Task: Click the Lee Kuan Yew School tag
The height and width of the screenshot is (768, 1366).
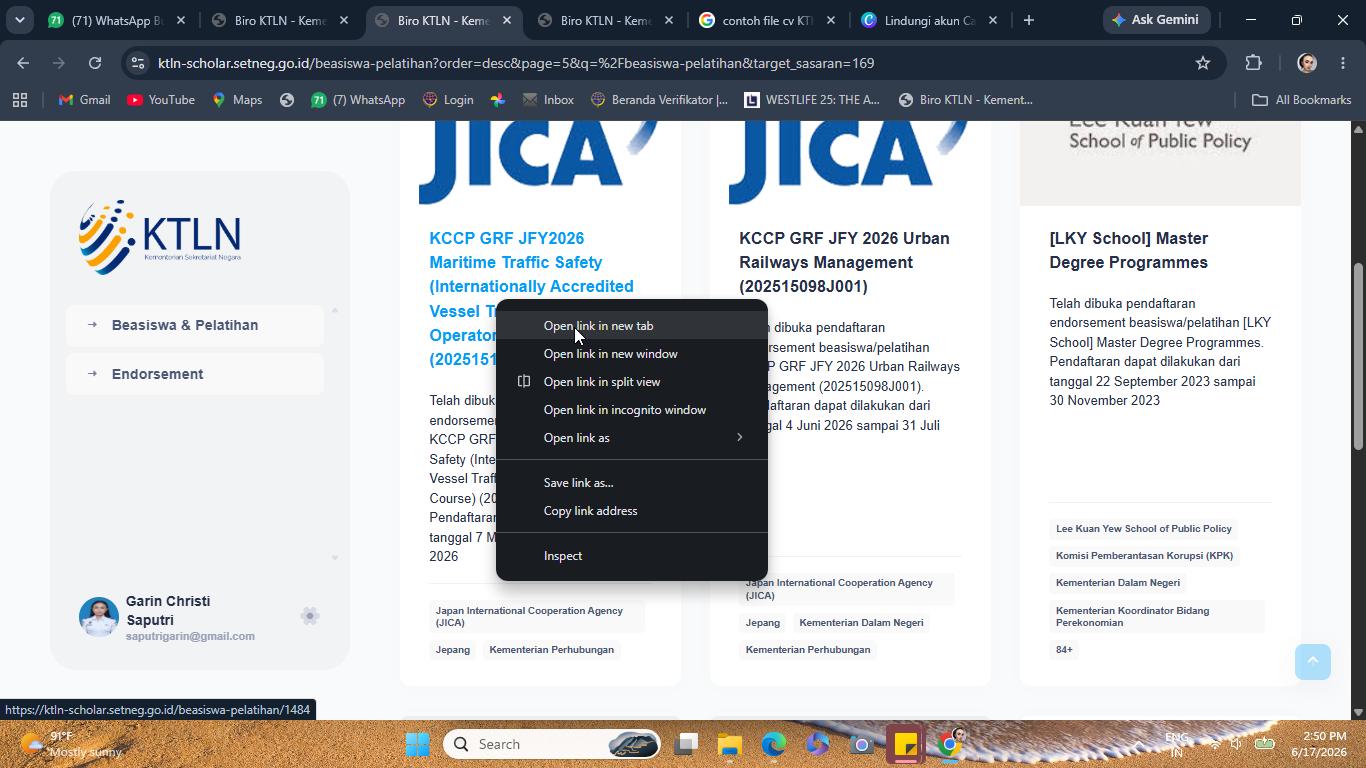Action: click(1144, 529)
